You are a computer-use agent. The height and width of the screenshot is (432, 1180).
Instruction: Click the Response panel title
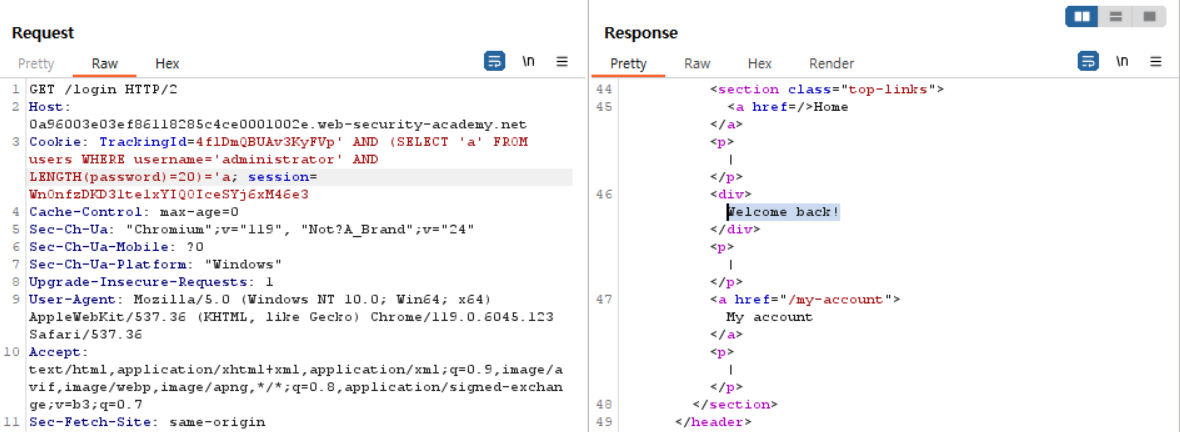(641, 33)
